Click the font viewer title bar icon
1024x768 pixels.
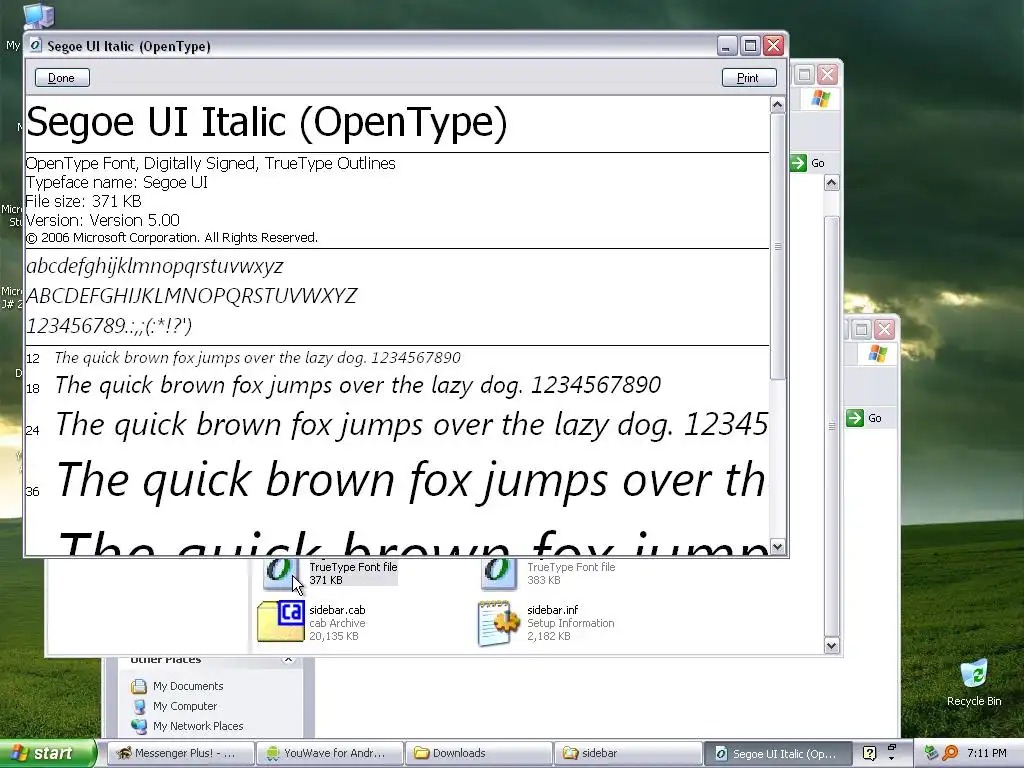tap(36, 46)
